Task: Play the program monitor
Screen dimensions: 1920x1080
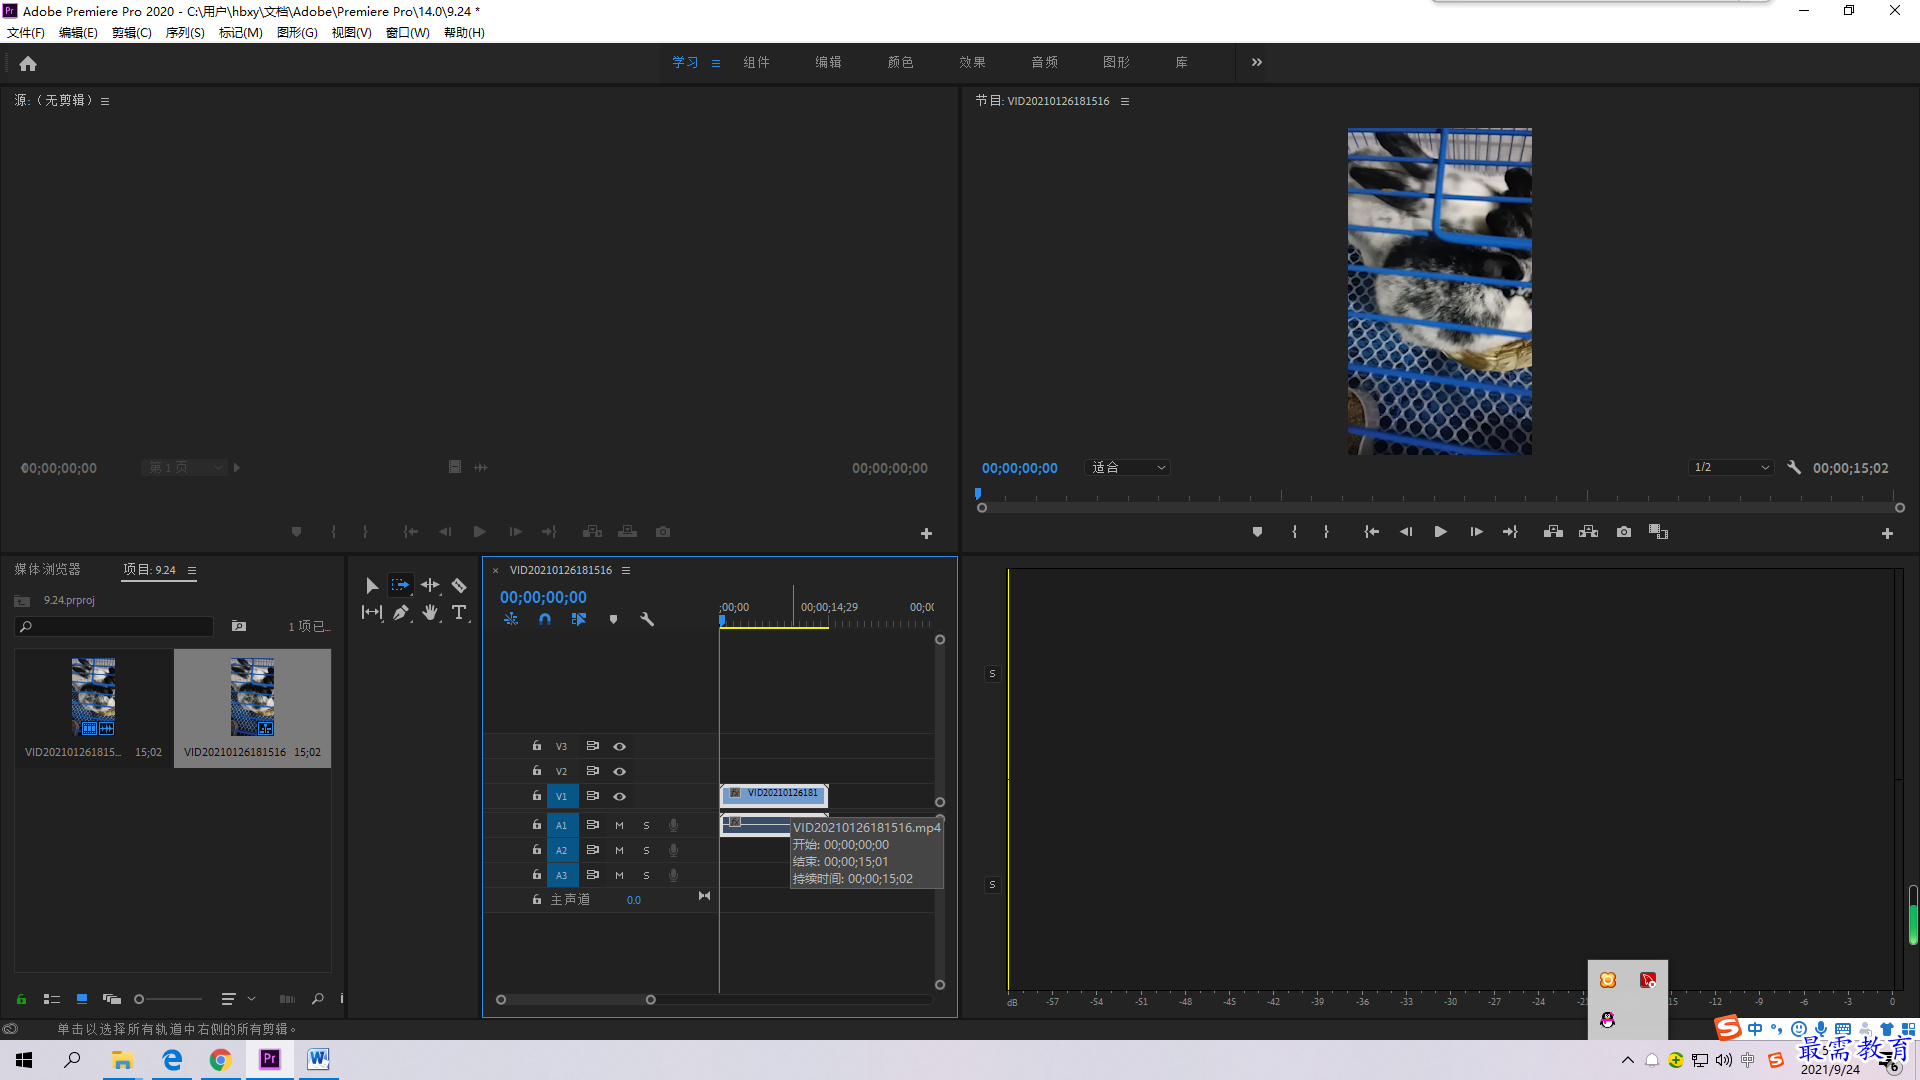Action: (1440, 532)
